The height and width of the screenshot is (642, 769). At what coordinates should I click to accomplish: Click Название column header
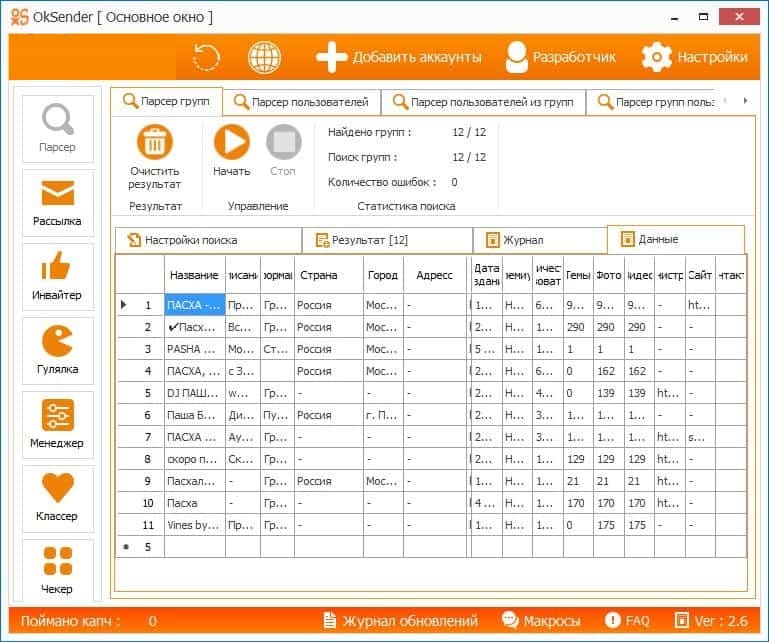195,275
